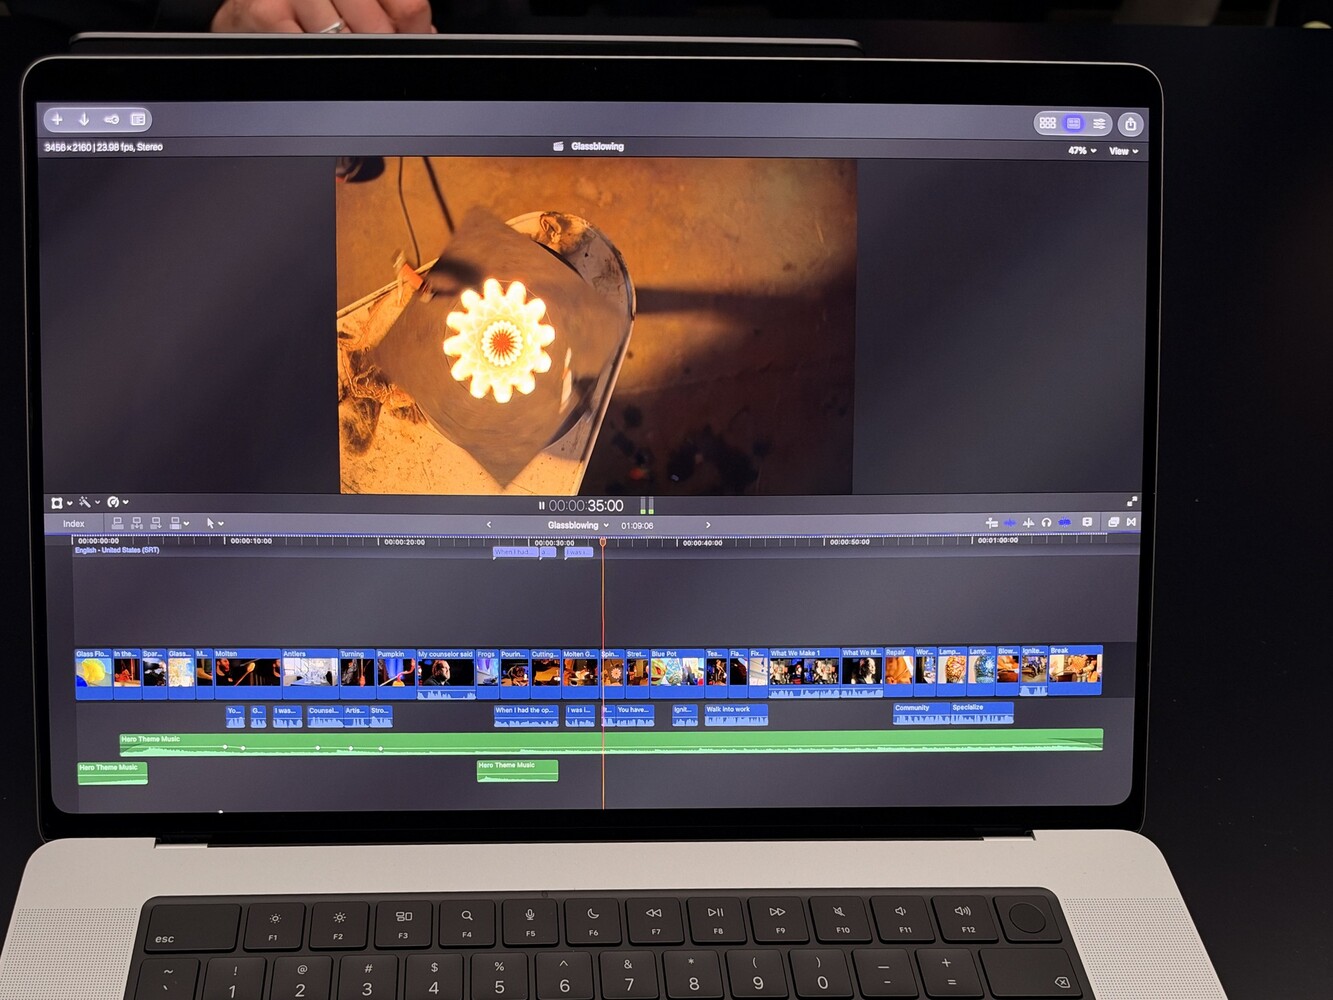Select the Repair clip
Screen dimensions: 1333x1000
[x=898, y=671]
